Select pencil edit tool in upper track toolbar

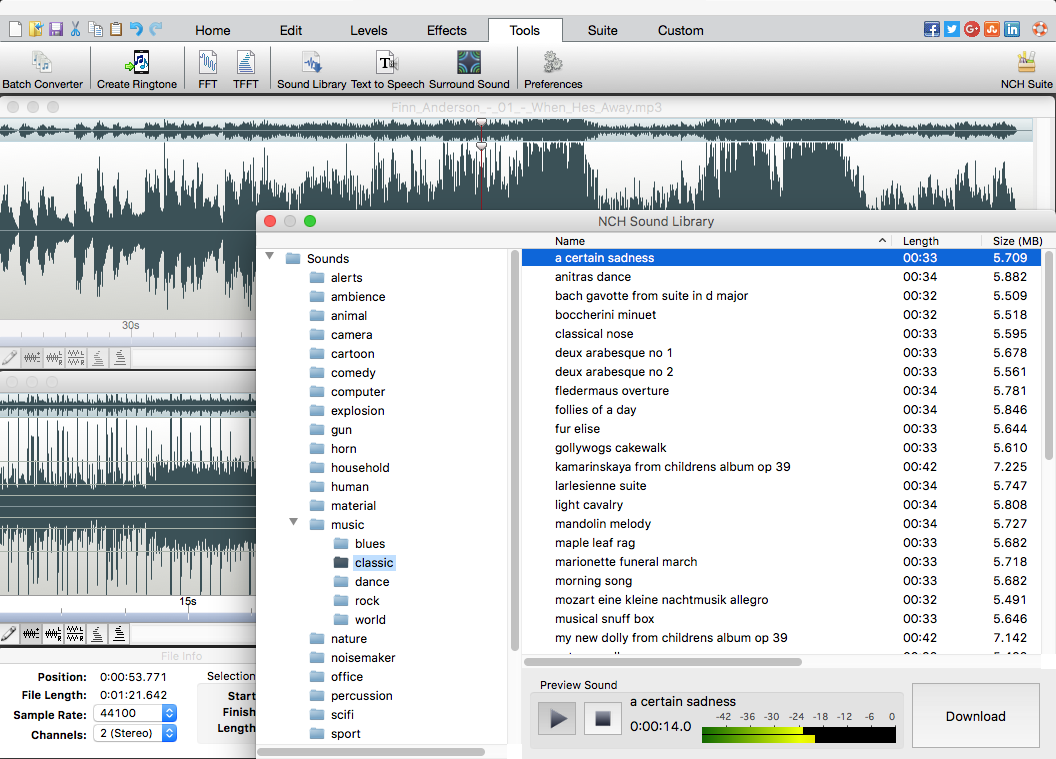click(9, 357)
